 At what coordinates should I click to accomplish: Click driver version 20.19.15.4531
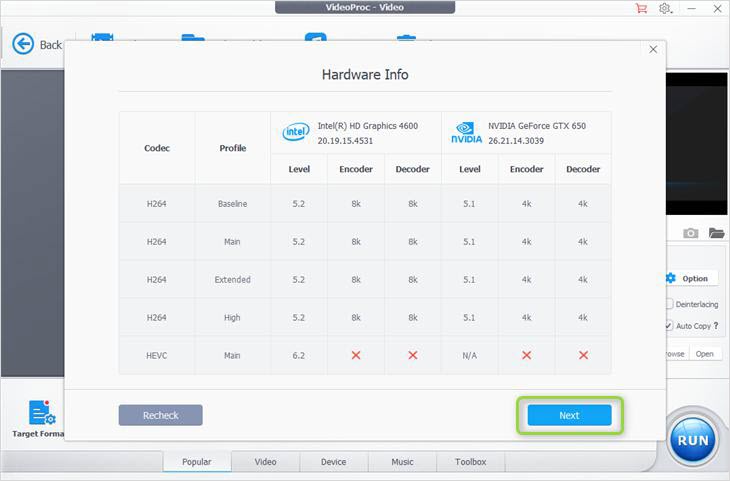click(x=345, y=141)
